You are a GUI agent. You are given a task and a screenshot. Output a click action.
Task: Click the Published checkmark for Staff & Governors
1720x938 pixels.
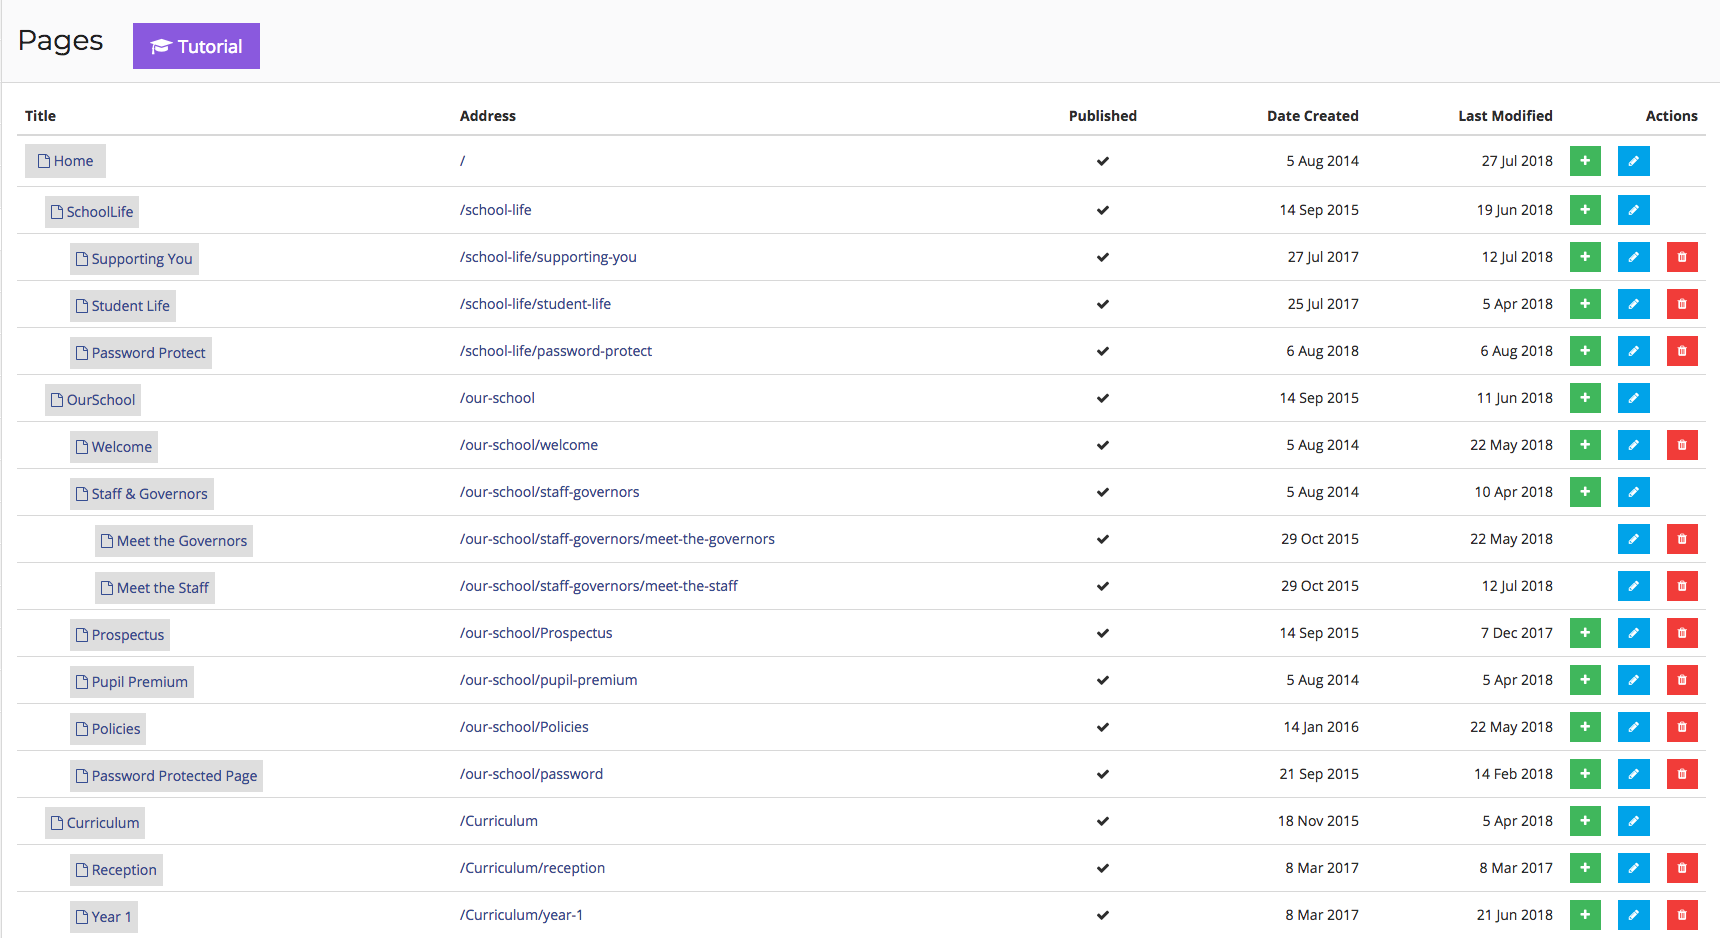[1103, 492]
